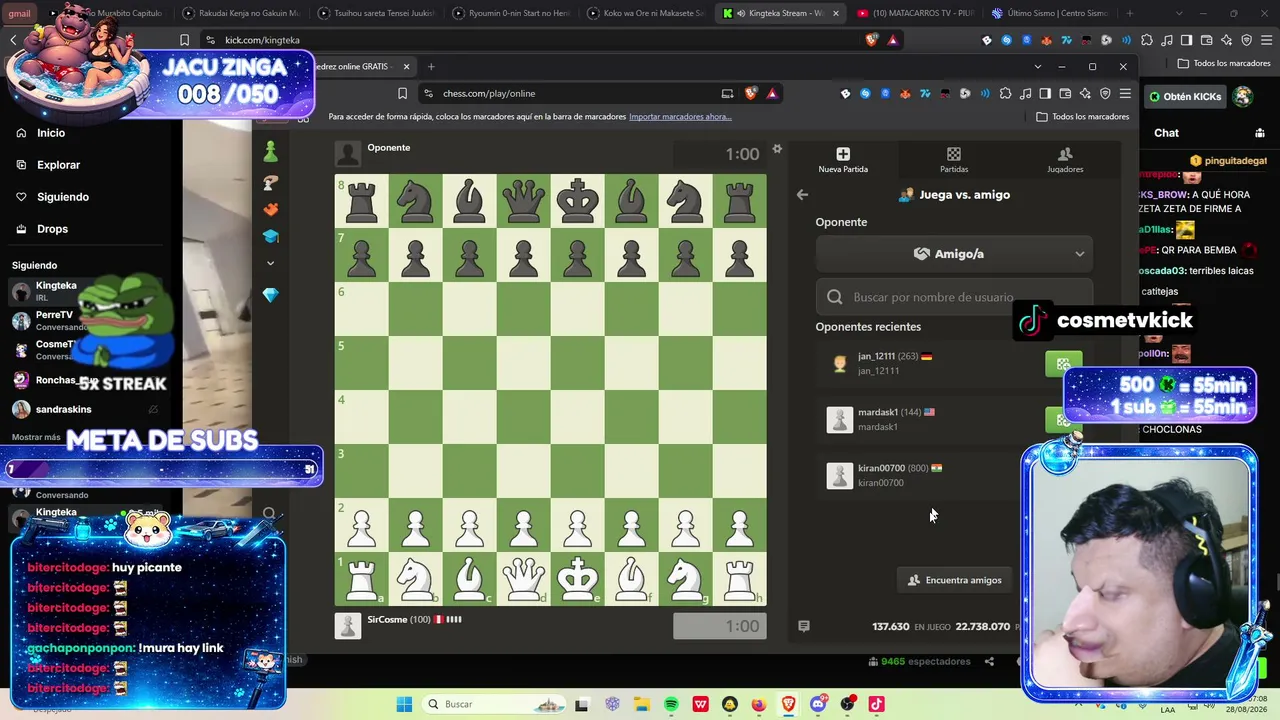Switch to the Partidas tab
Viewport: 1280px width, 720px height.
(x=954, y=160)
